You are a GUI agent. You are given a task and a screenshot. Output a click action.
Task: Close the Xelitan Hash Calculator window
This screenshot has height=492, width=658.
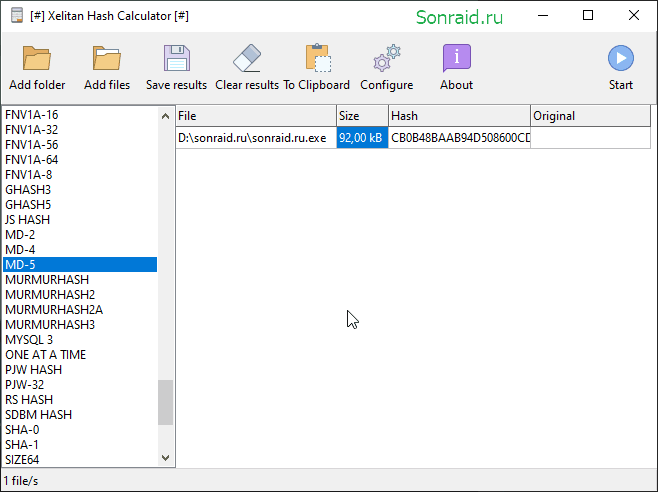point(634,16)
